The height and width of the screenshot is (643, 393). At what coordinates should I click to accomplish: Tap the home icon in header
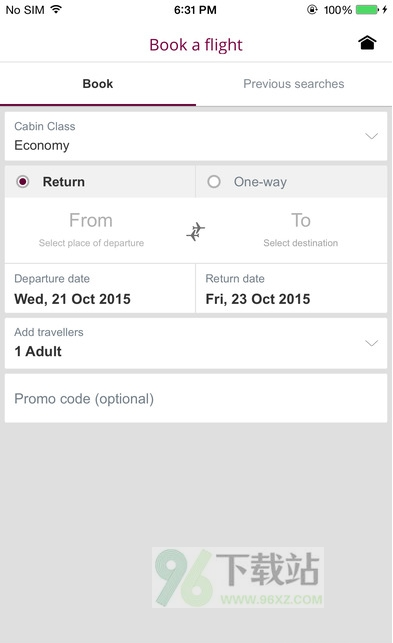pyautogui.click(x=367, y=43)
